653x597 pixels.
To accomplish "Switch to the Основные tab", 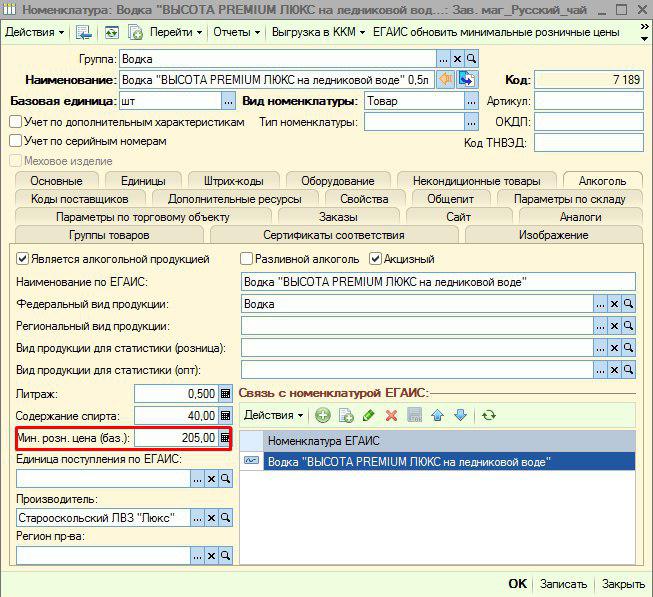I will coord(57,181).
